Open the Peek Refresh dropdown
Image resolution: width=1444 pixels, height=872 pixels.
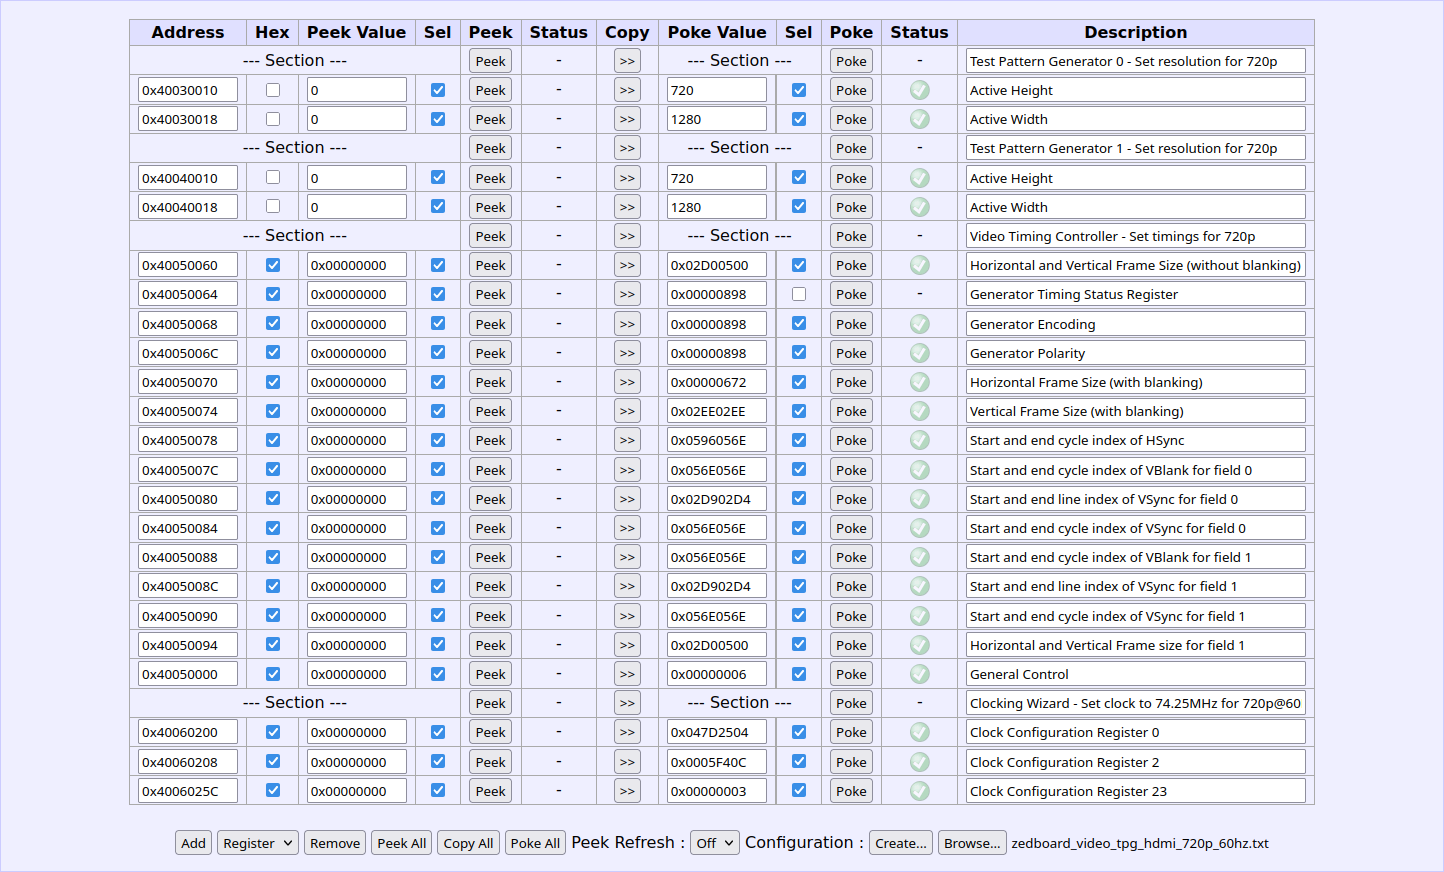pyautogui.click(x=714, y=843)
